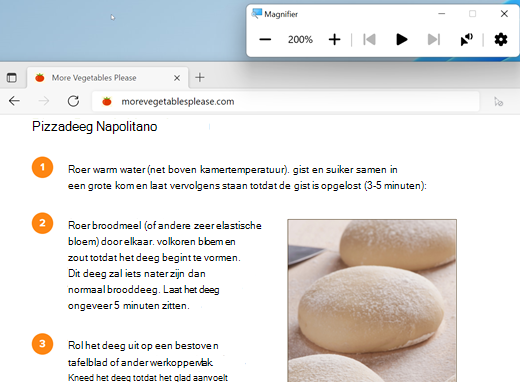Click text "Rol het deeg uit op een bestoven"
This screenshot has height=382, width=520.
pos(143,346)
